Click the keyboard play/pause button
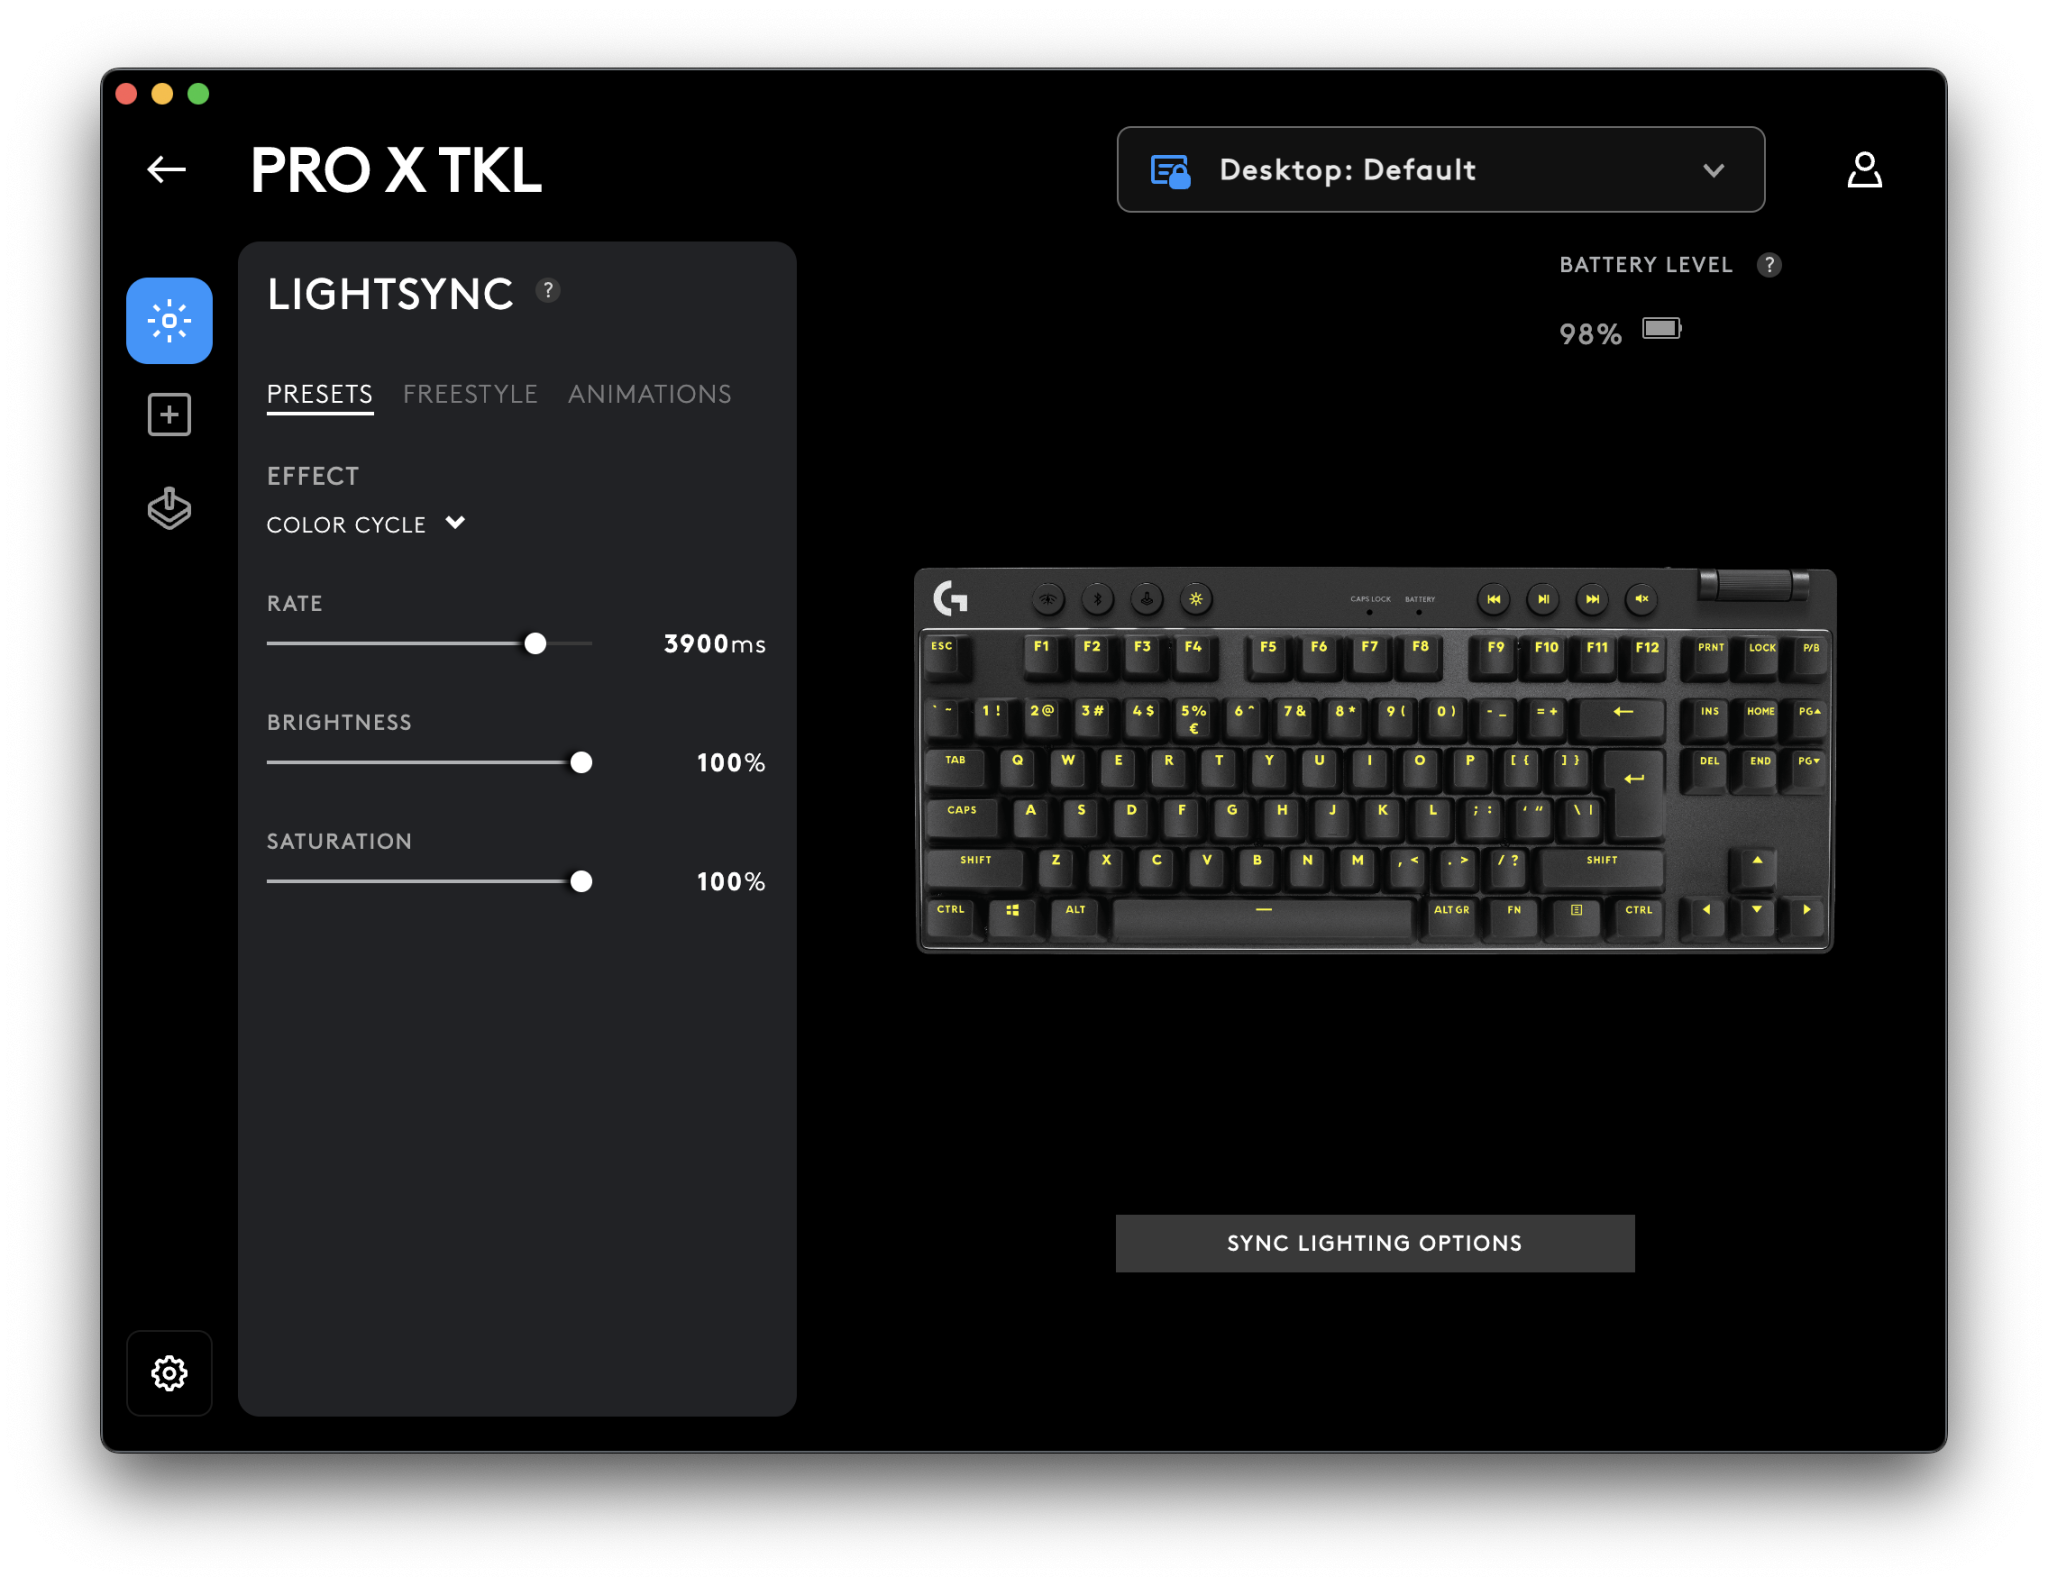Viewport: 2048px width, 1586px height. tap(1543, 599)
